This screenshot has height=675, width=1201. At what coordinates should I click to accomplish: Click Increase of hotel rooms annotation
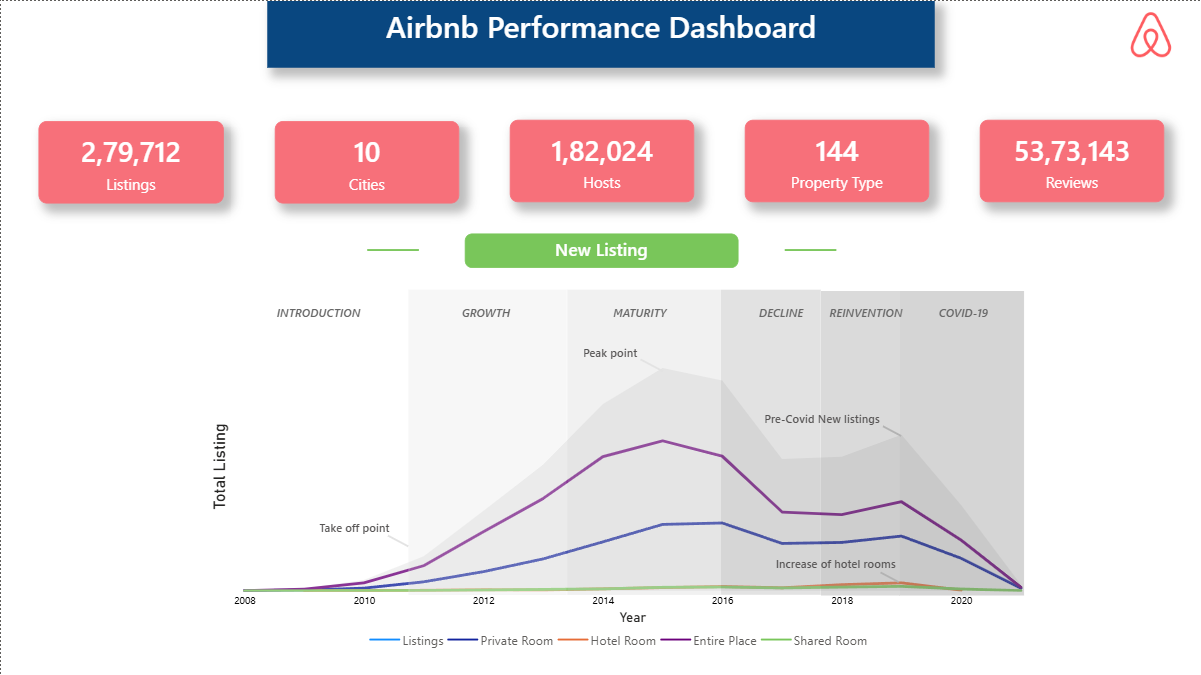[836, 565]
